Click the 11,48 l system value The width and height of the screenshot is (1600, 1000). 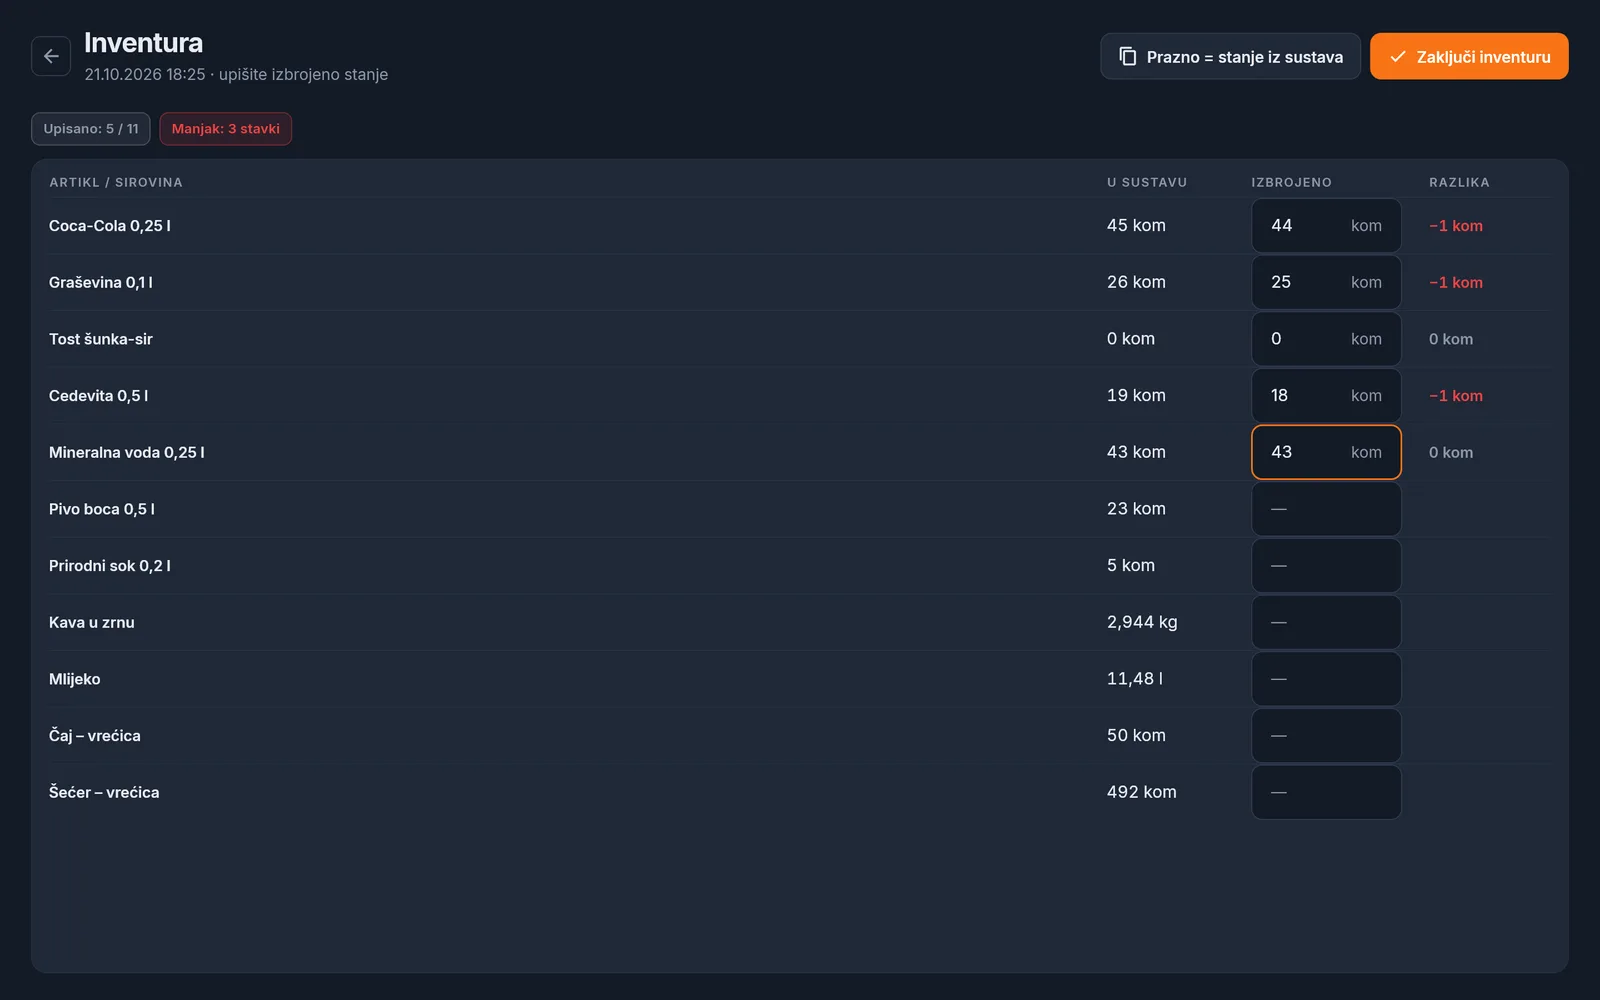click(x=1135, y=679)
